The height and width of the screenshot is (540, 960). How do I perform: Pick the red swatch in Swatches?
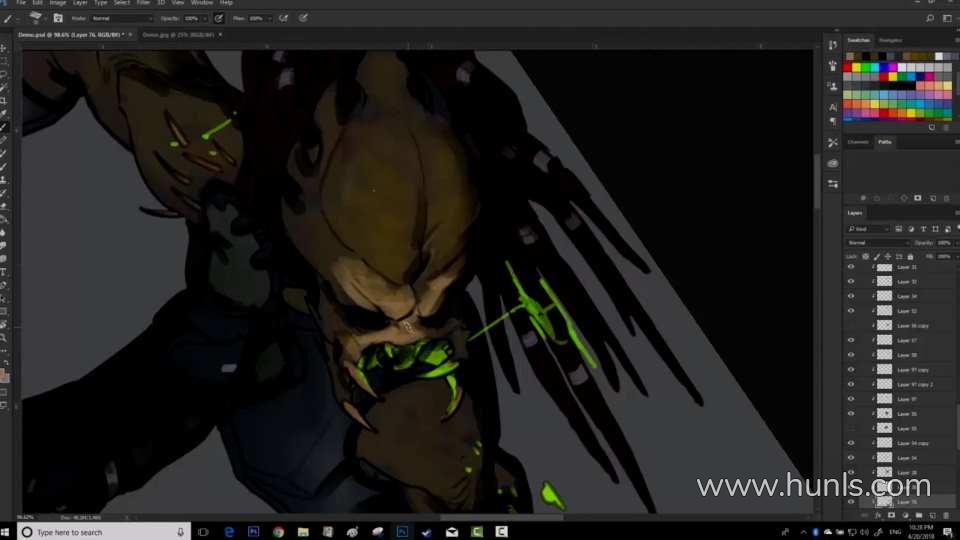(x=847, y=67)
